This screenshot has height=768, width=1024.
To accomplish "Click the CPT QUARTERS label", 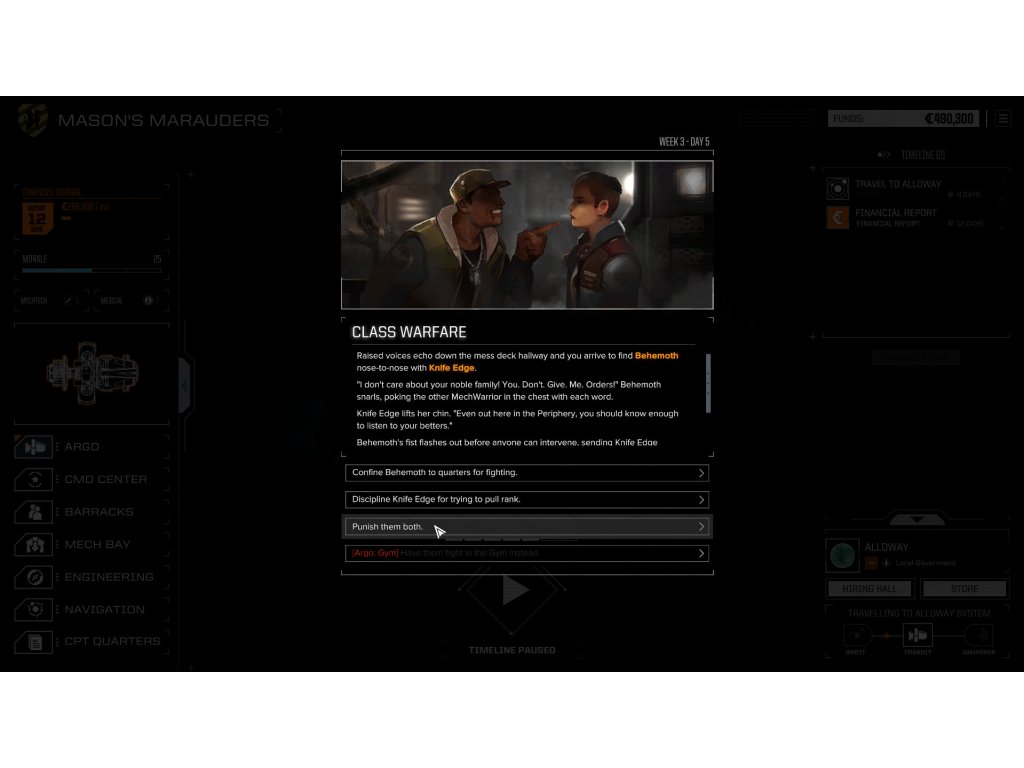I will point(112,641).
